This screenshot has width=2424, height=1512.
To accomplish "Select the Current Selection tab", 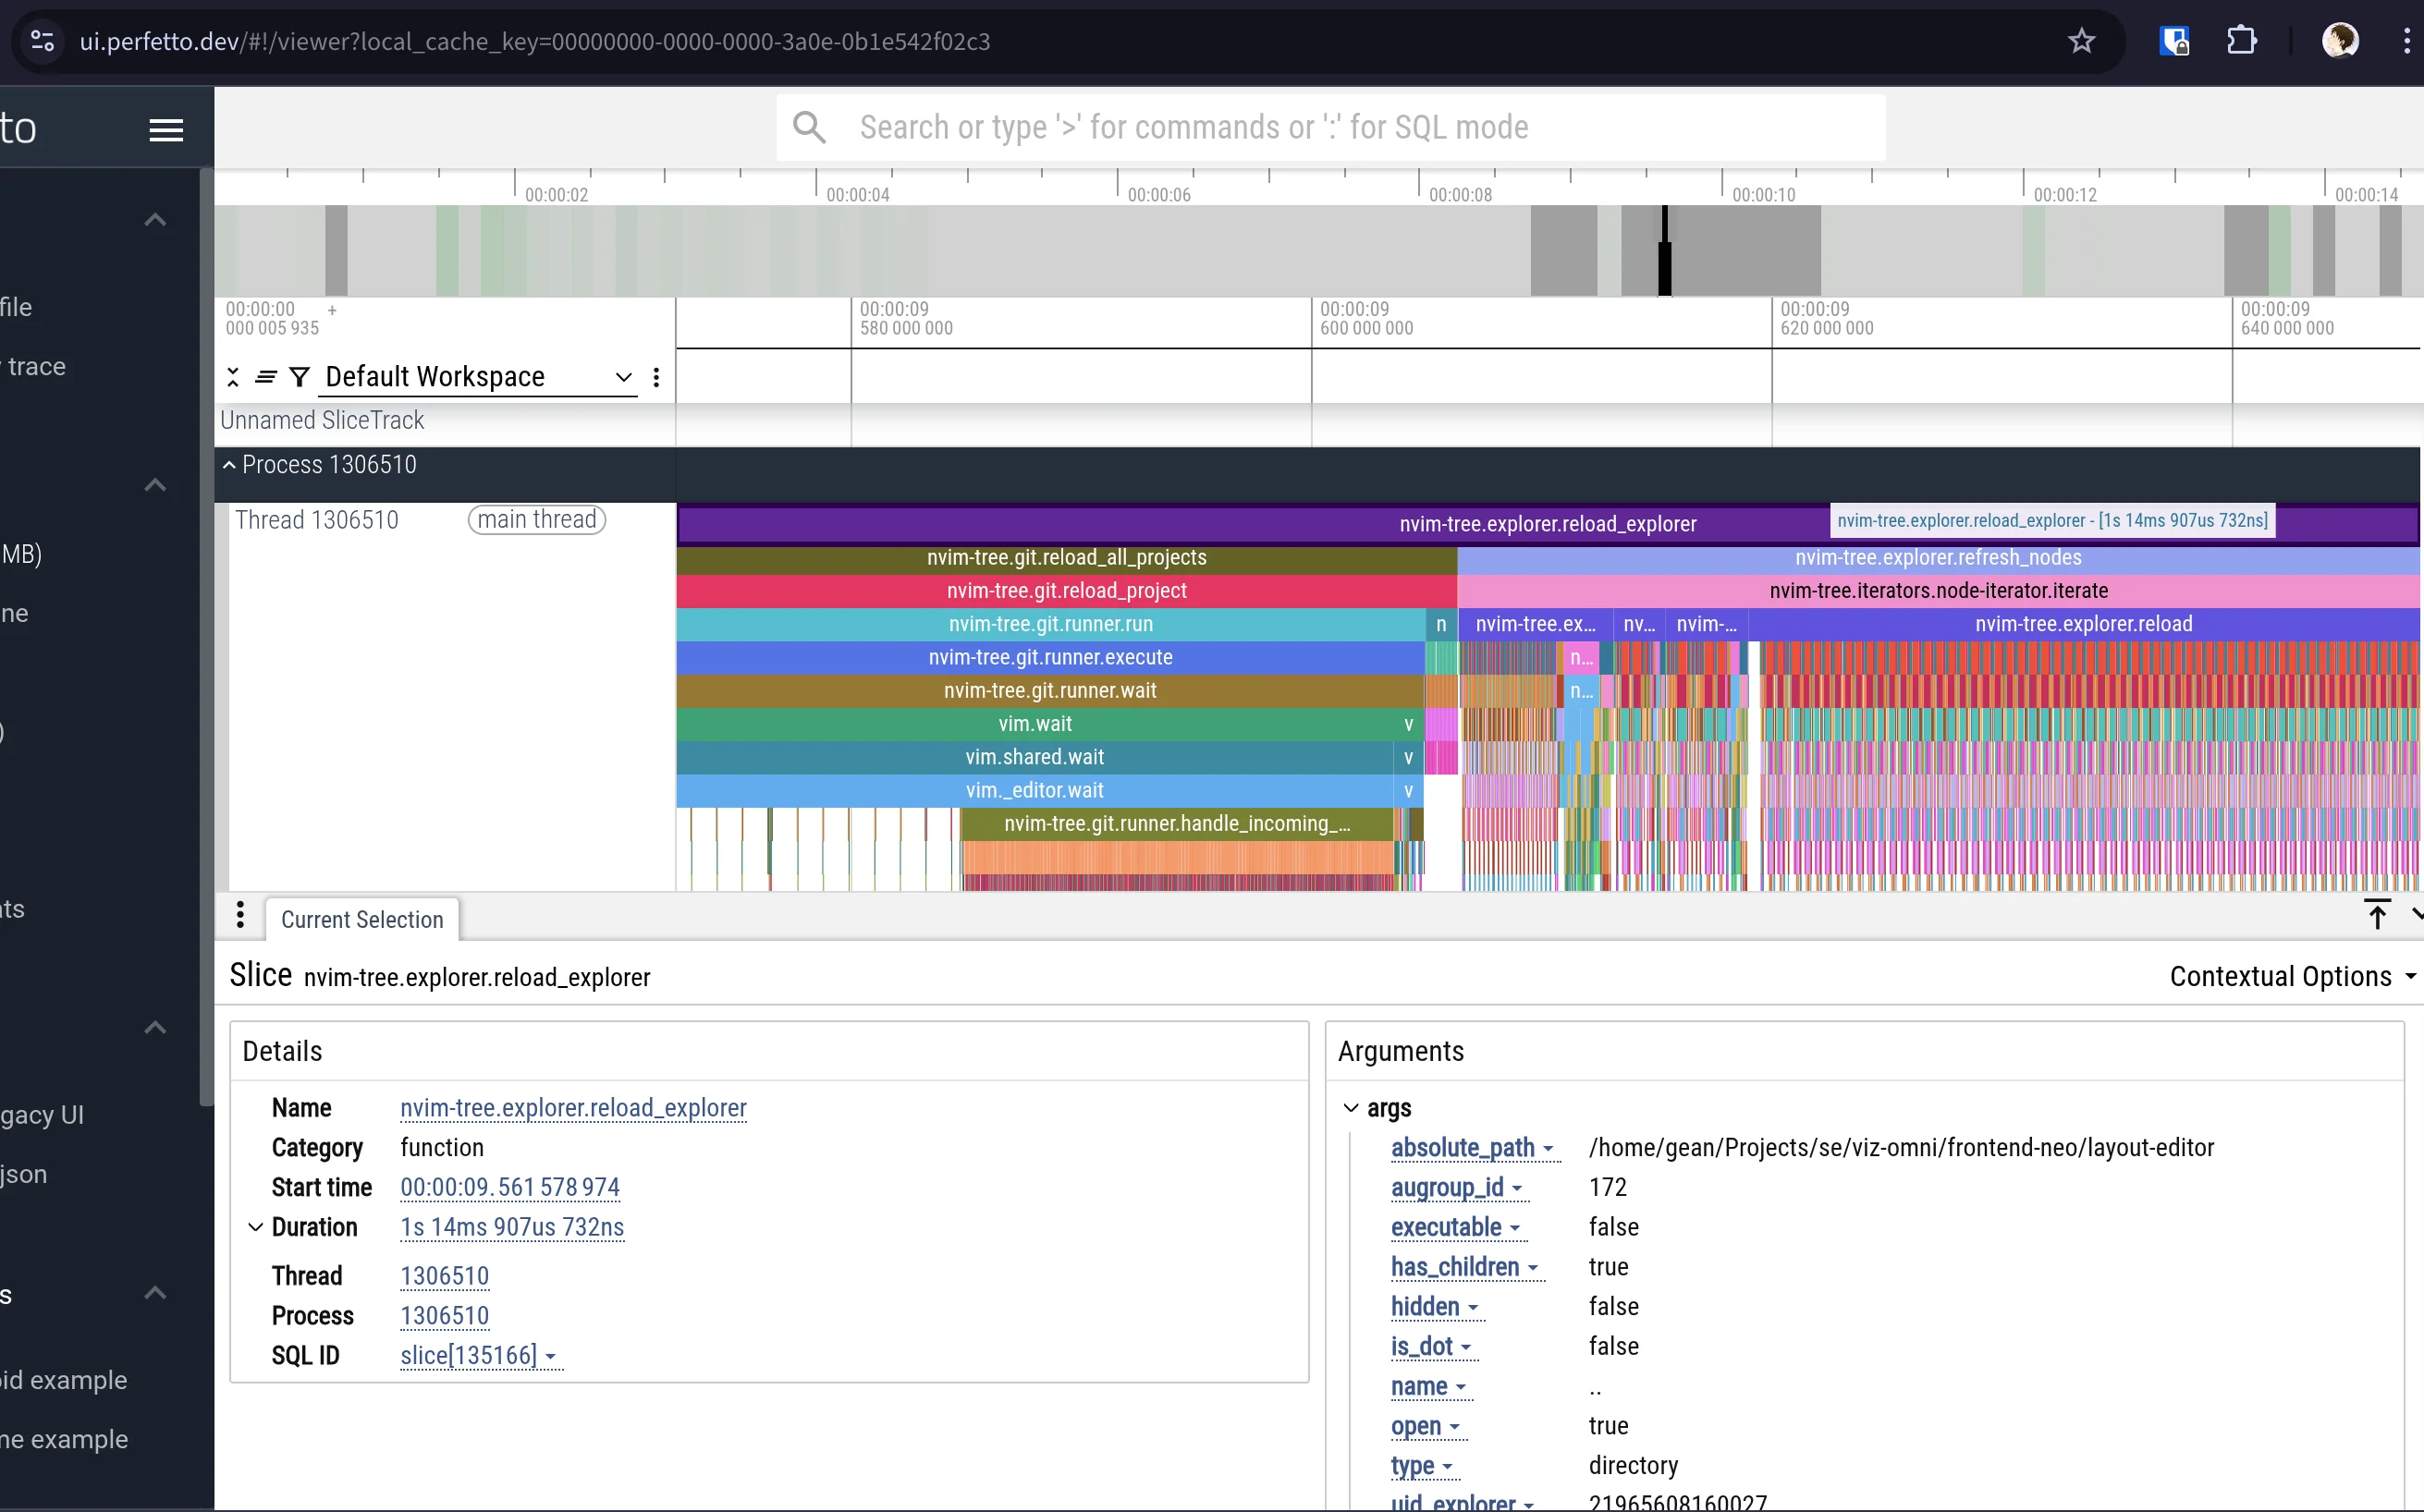I will click(362, 920).
